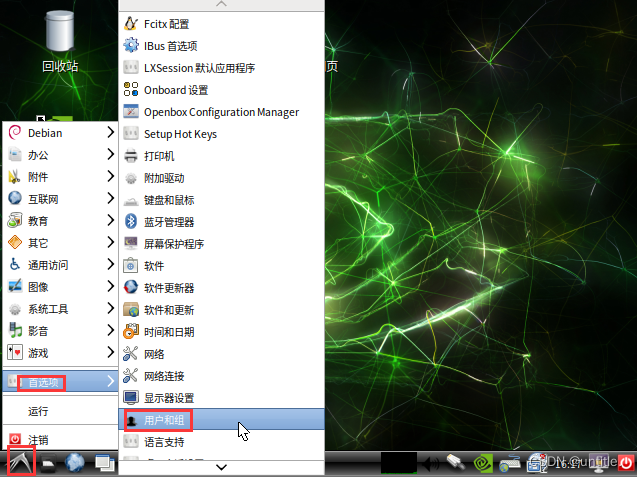Click 网络 tools icon
The image size is (637, 477).
coord(131,353)
